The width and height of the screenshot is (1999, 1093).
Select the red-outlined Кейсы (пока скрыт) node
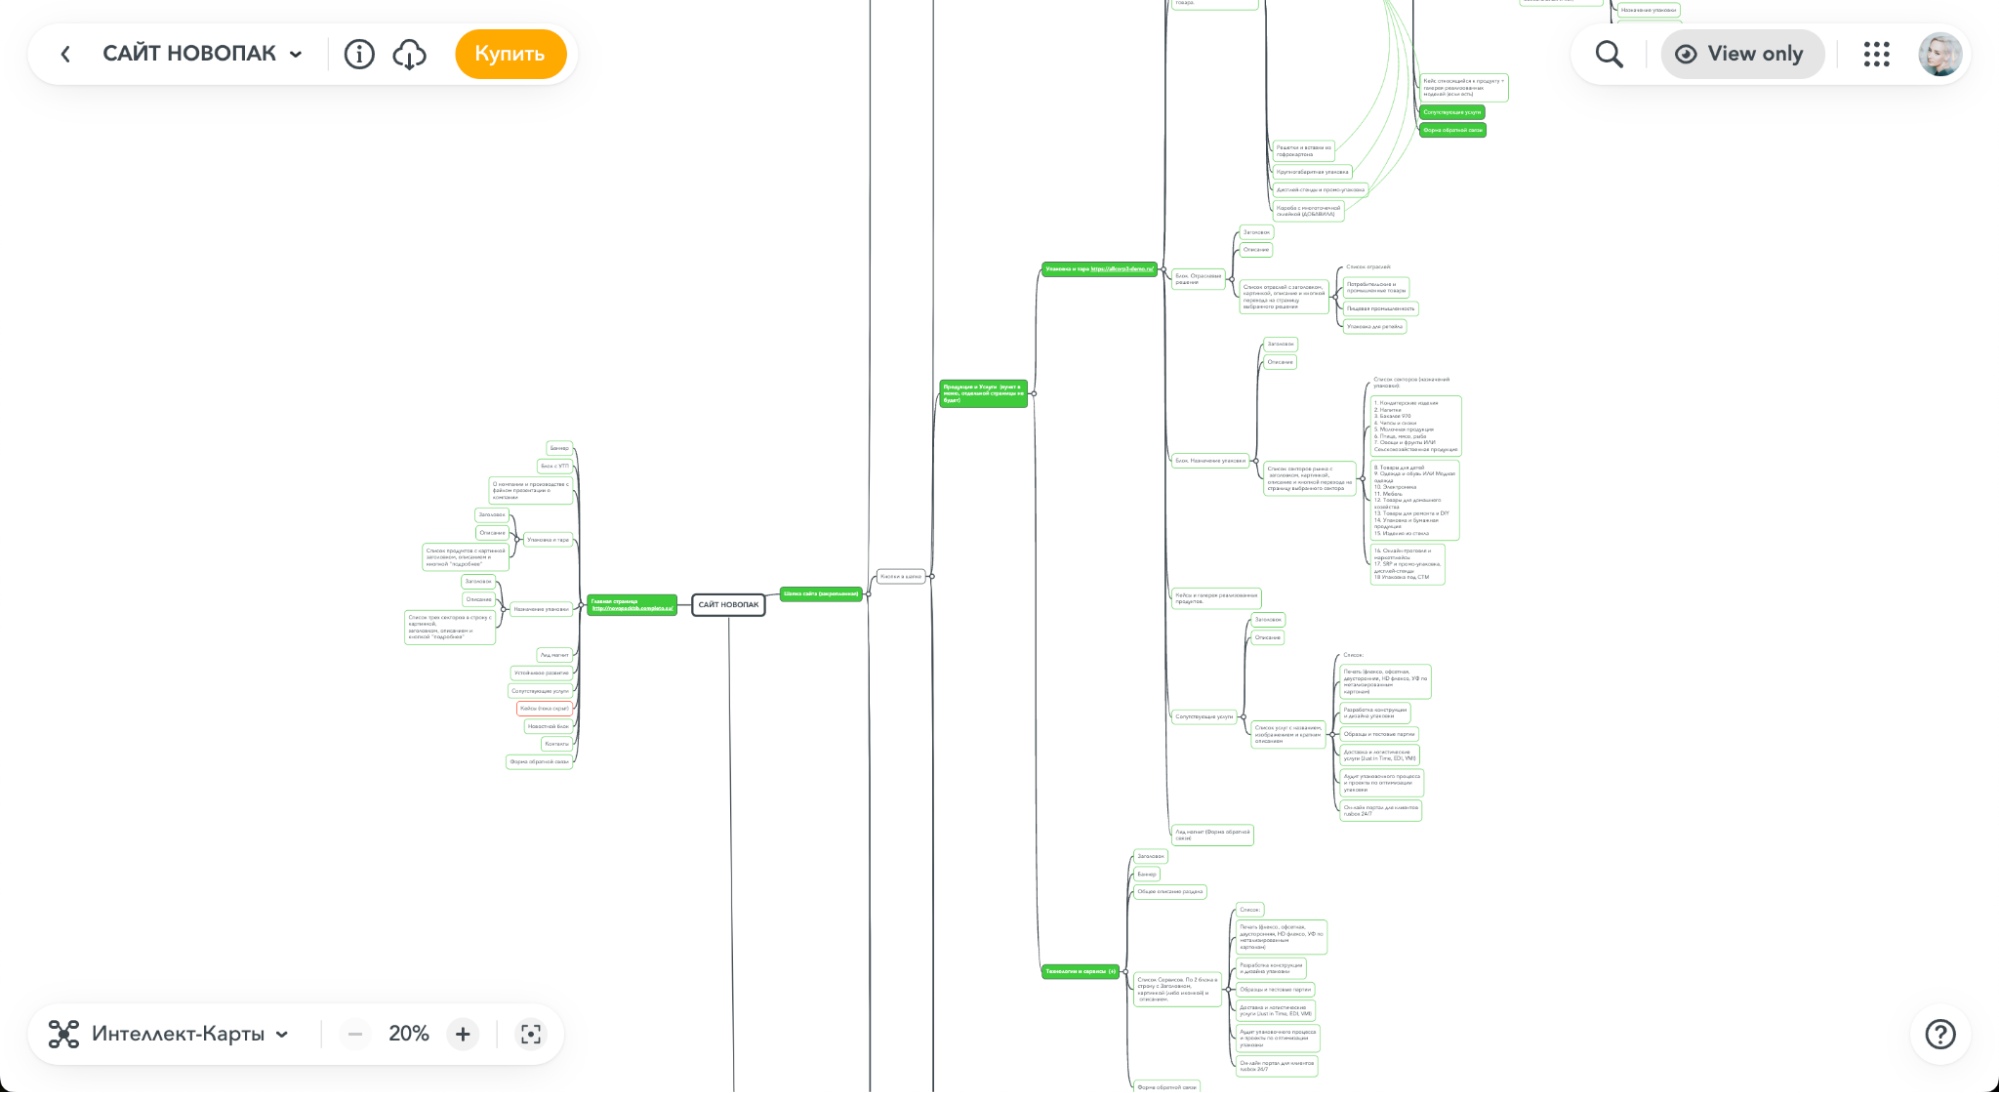(x=544, y=708)
